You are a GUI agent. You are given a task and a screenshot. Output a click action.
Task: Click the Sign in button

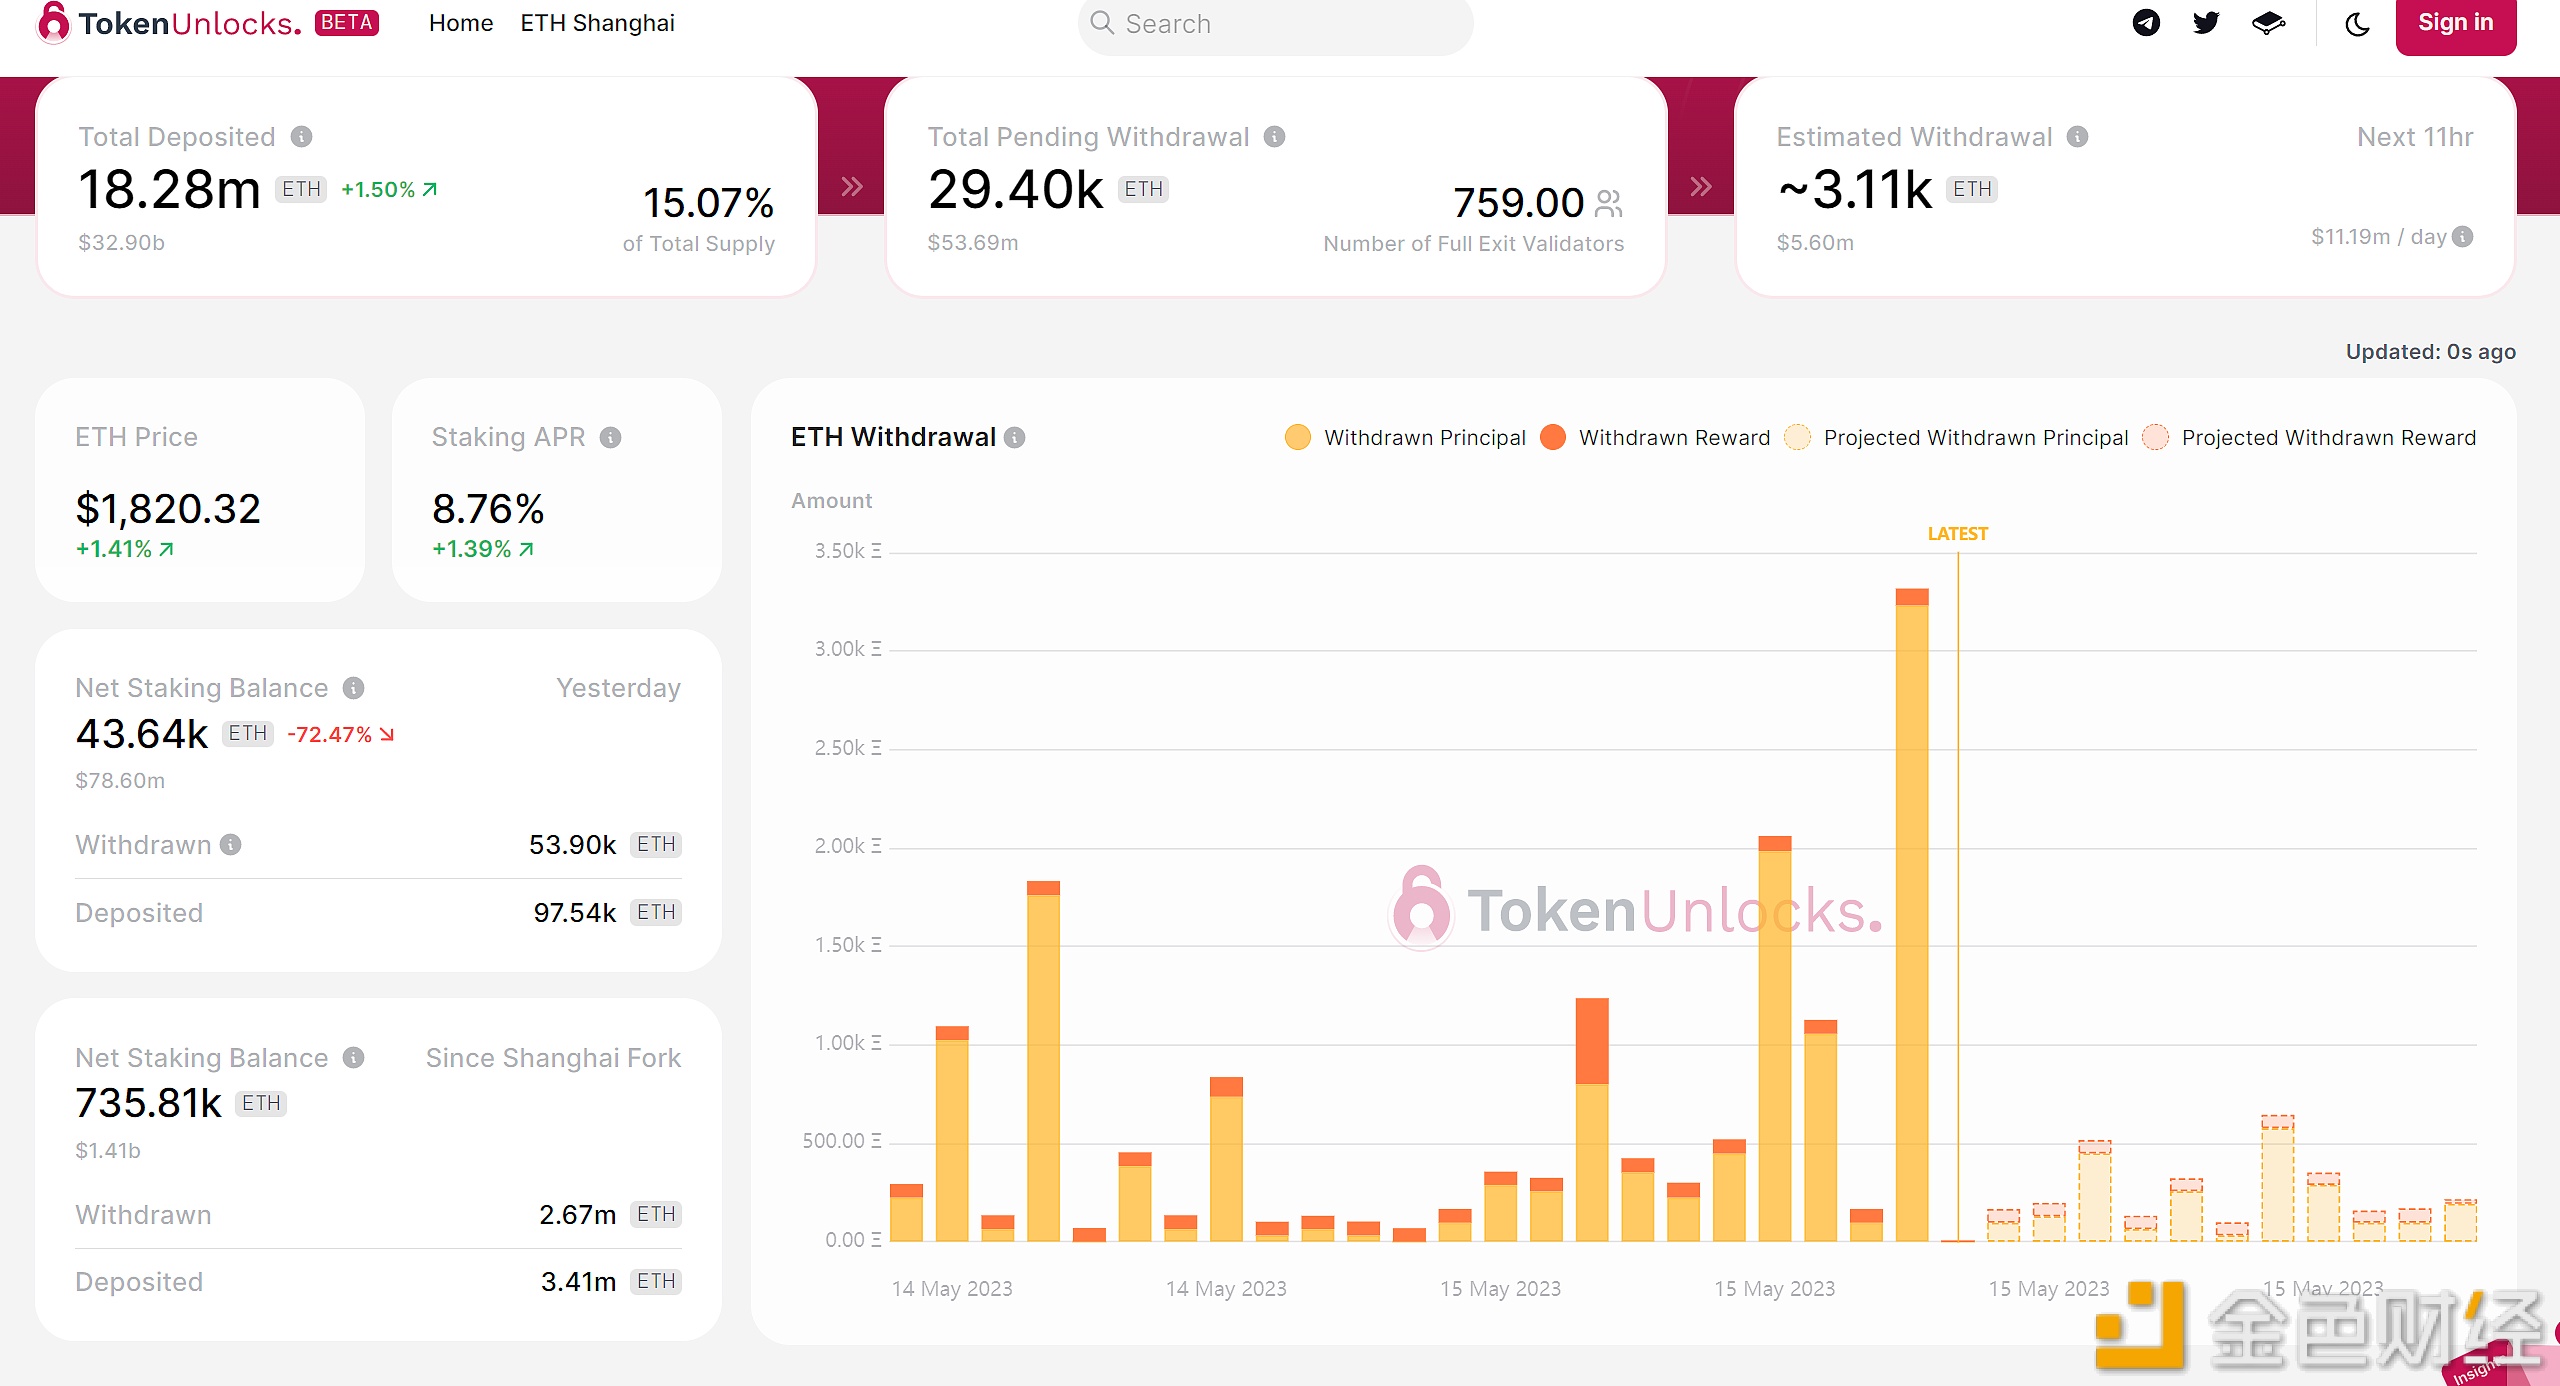pos(2455,23)
